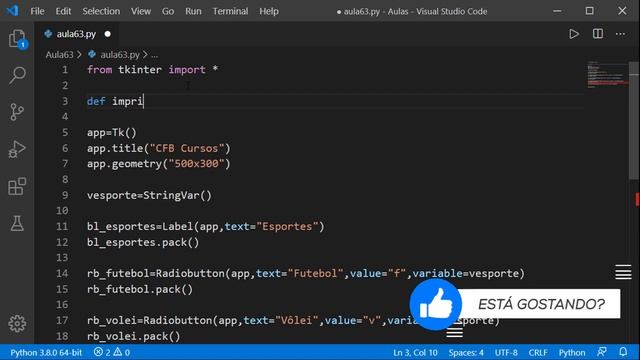The image size is (640, 360).
Task: Place cursor on line 1 import statement
Action: 152,70
